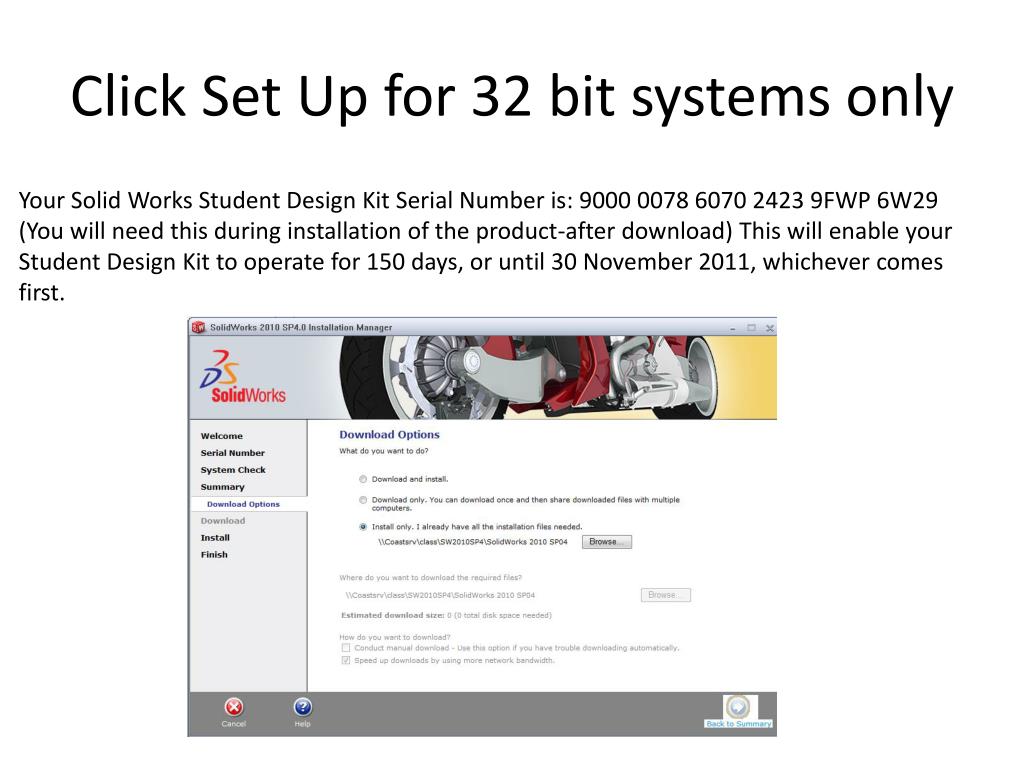This screenshot has width=1024, height=768.
Task: Click Browse next to install files path
Action: coord(607,542)
